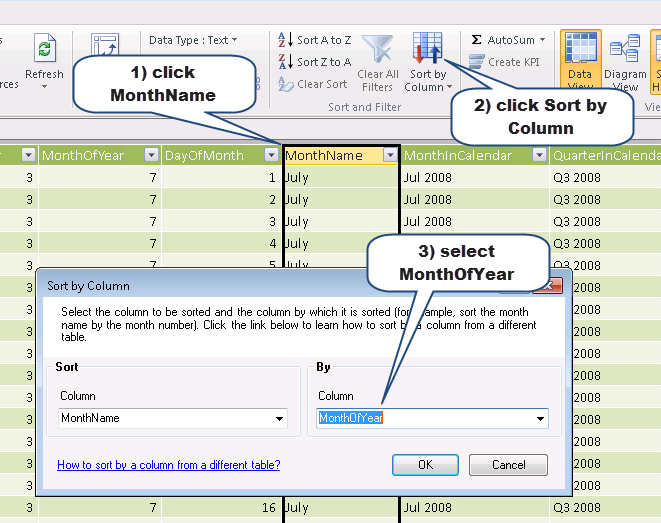661x523 pixels.
Task: Click the first row Q3 2008 cell
Action: (x=605, y=177)
